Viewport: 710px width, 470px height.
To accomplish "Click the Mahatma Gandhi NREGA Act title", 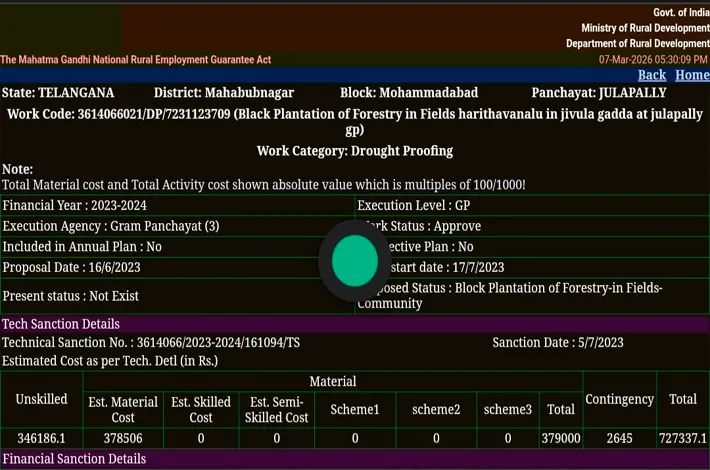I will pos(136,60).
